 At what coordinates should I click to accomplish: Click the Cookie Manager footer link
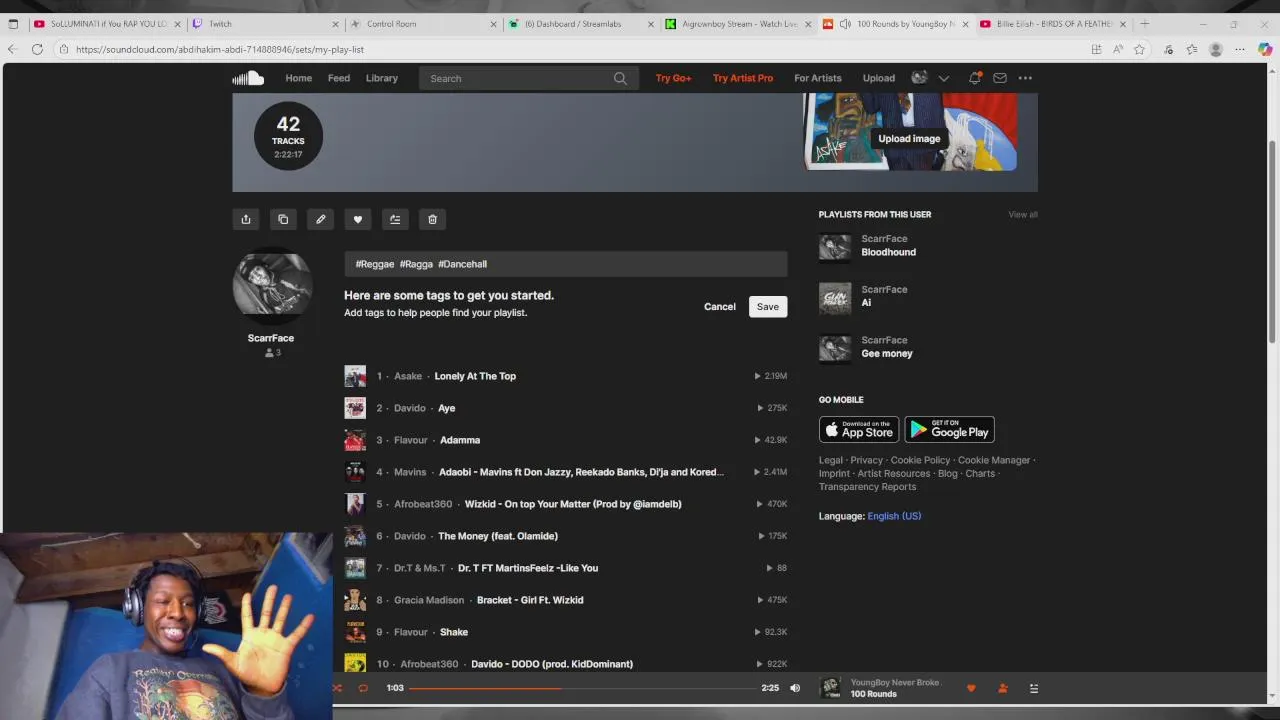click(994, 460)
